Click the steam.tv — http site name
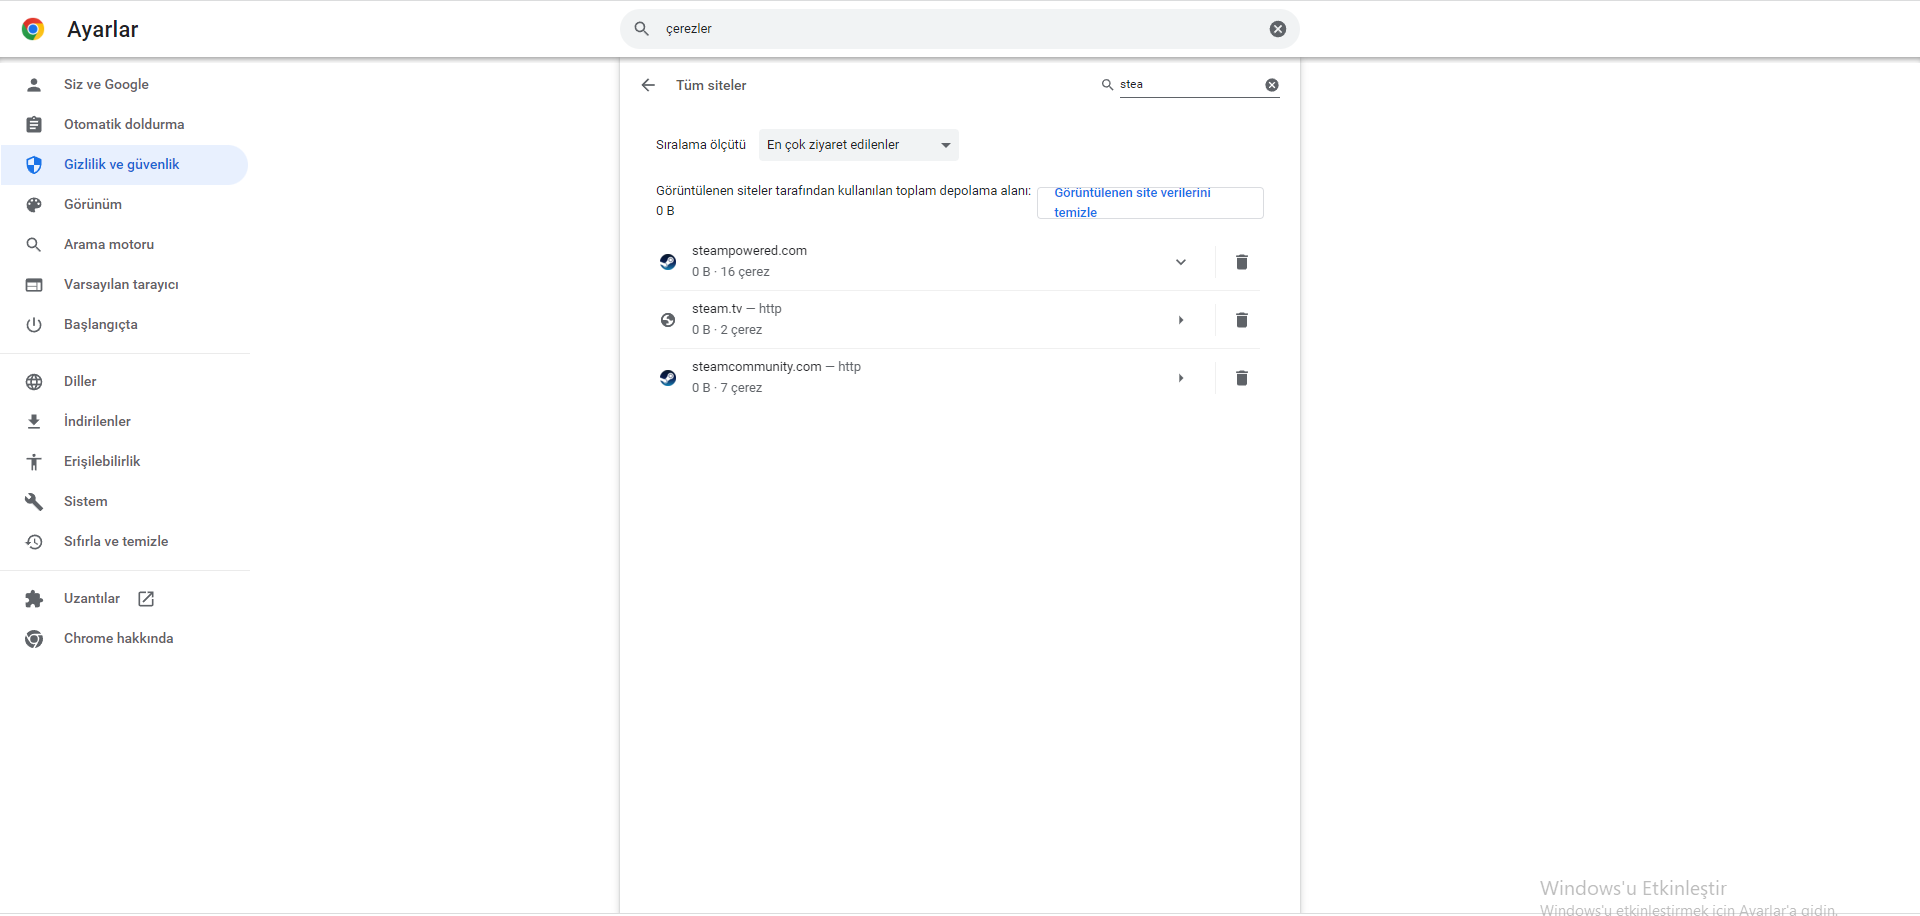The width and height of the screenshot is (1920, 916). click(736, 309)
